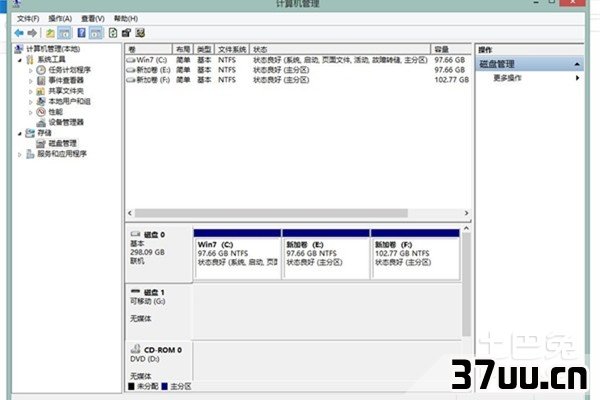Click NTFS cell in the Win7 (C:) row
This screenshot has width=600, height=400.
point(227,60)
